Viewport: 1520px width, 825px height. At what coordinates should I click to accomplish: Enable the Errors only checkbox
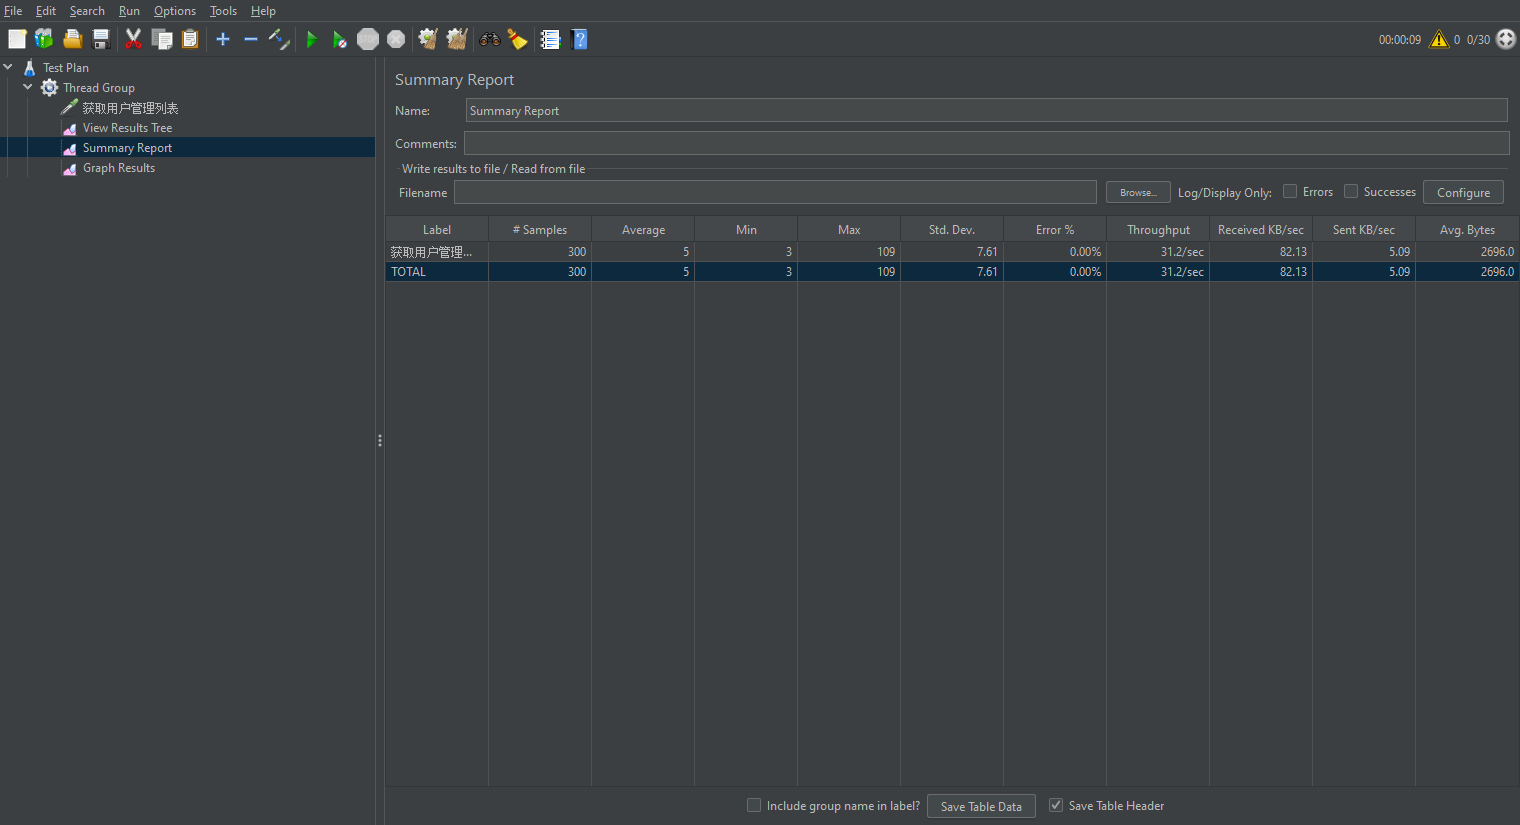point(1290,191)
